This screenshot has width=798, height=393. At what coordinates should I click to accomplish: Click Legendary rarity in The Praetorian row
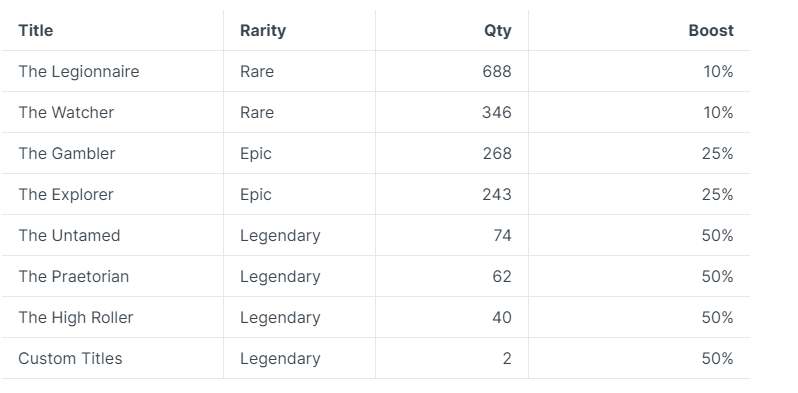pyautogui.click(x=280, y=277)
